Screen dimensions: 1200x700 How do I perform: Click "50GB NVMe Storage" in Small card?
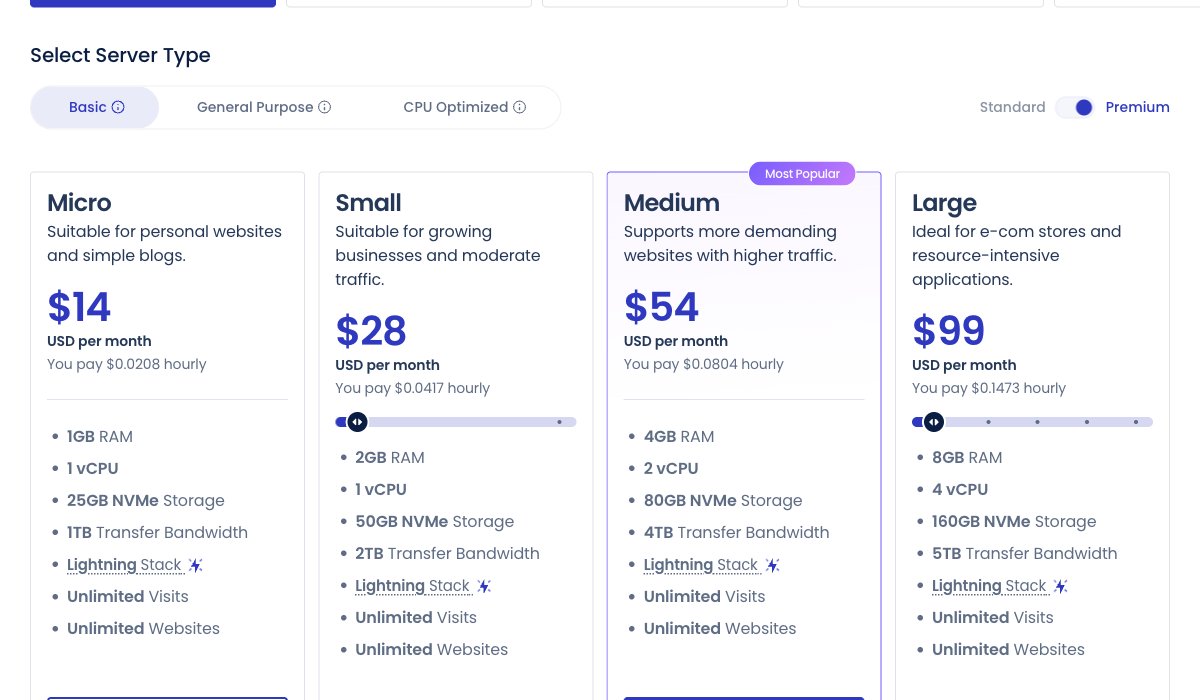[434, 522]
